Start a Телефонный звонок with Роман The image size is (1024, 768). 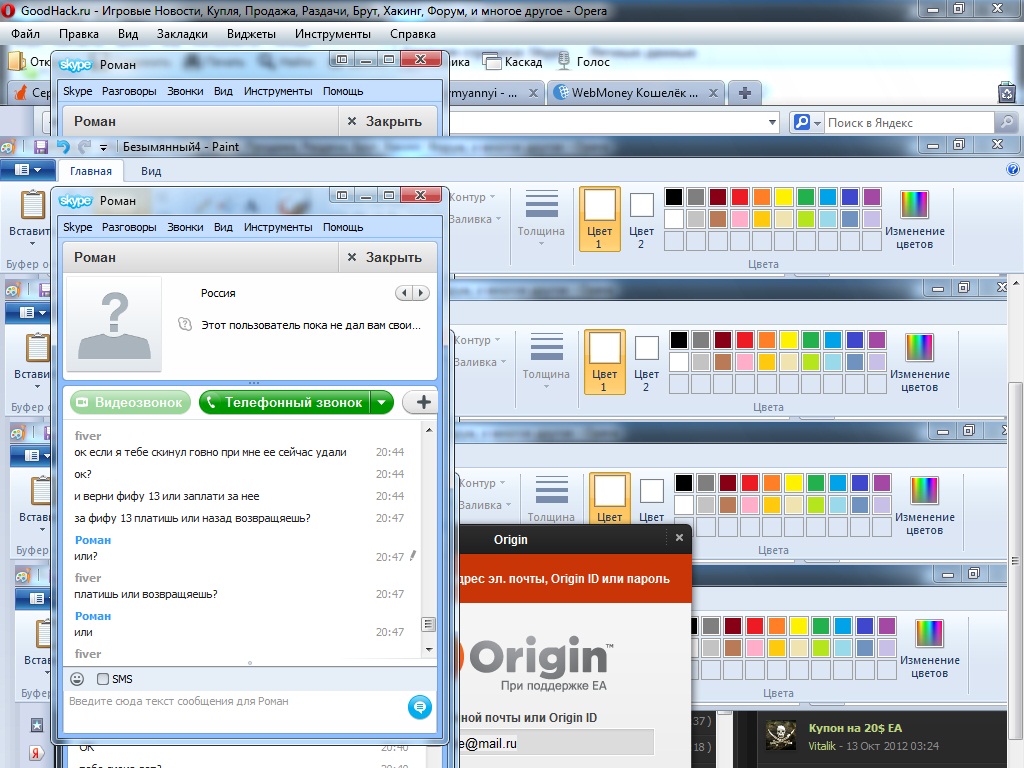(x=285, y=402)
